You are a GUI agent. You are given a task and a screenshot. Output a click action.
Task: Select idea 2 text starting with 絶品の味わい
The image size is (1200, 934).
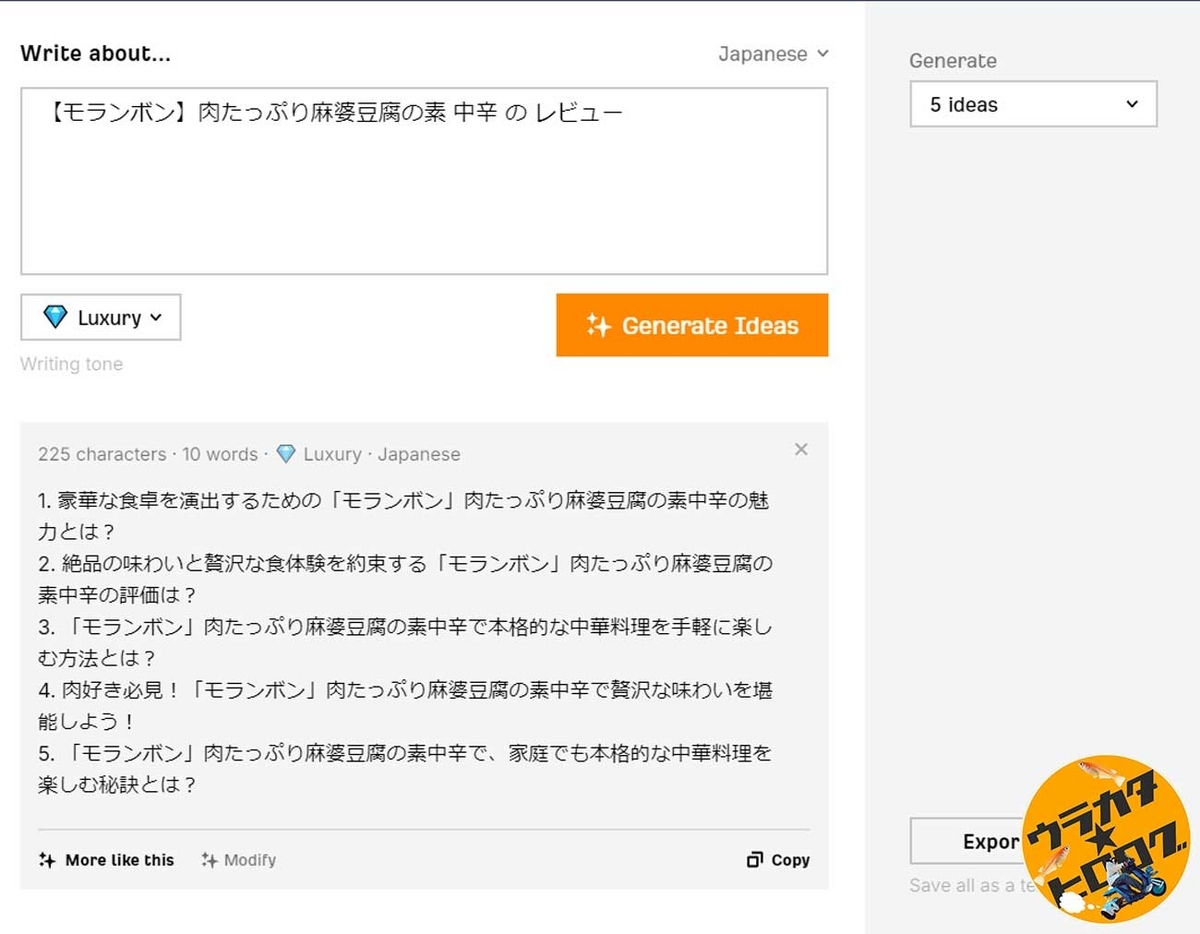[x=405, y=579]
